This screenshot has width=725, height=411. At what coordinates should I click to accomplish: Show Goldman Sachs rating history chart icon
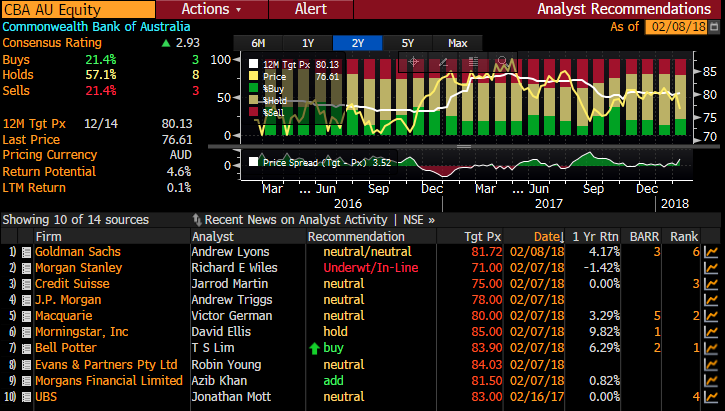(711, 252)
